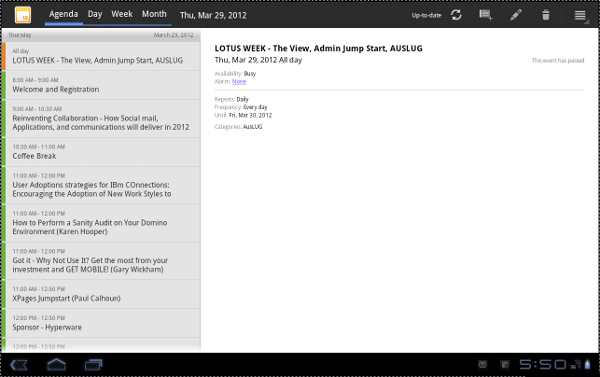Screen dimensions: 600x377
Task: Open the overflow menu icon
Action: click(x=580, y=15)
